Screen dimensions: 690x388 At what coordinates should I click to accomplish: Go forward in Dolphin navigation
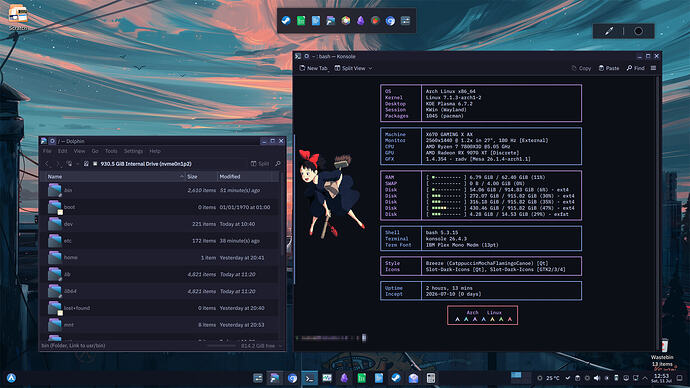[x=59, y=164]
